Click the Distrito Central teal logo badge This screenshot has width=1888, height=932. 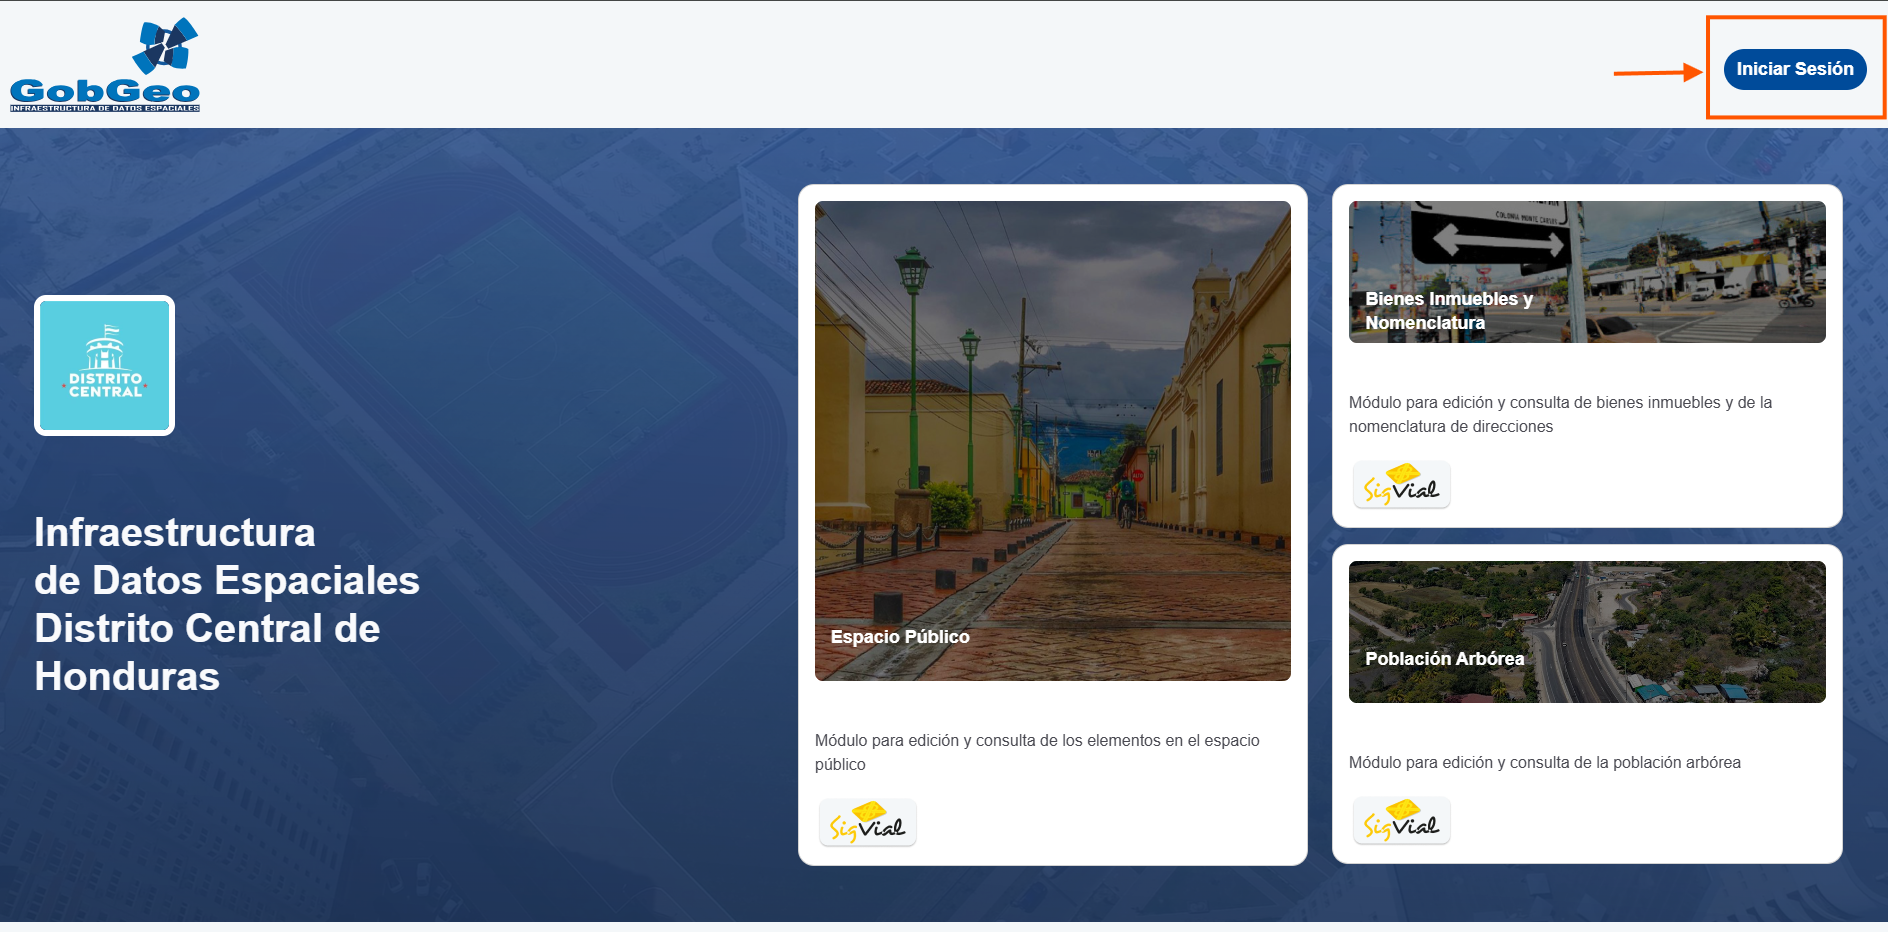coord(105,365)
